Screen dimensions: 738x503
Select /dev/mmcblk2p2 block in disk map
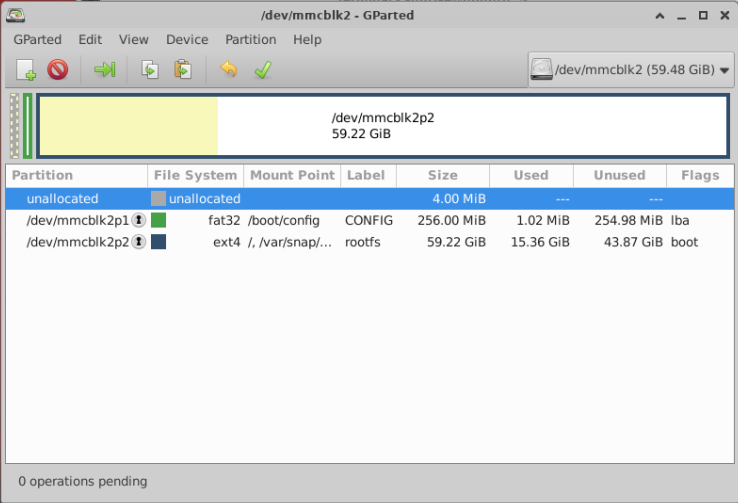[383, 126]
